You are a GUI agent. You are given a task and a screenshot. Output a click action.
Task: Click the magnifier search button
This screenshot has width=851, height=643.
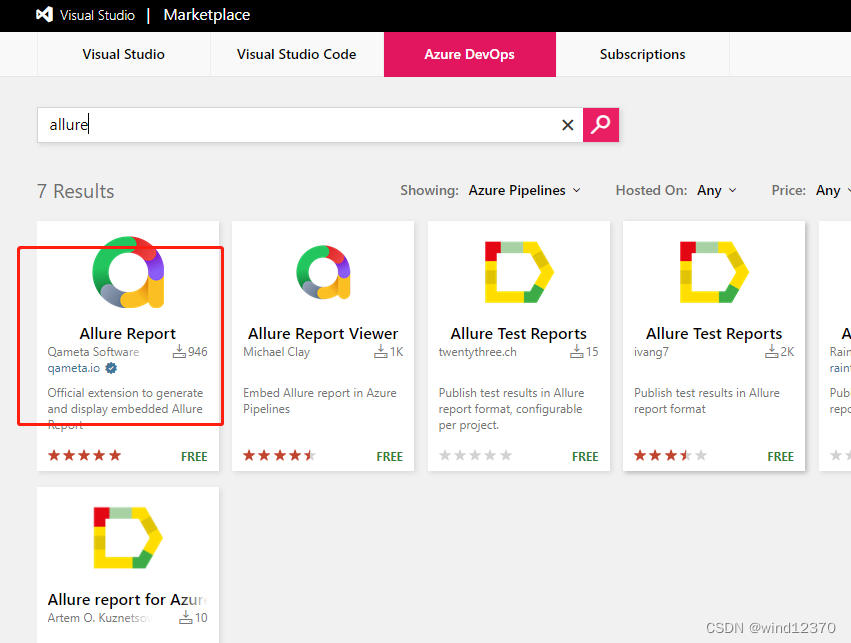pos(601,125)
